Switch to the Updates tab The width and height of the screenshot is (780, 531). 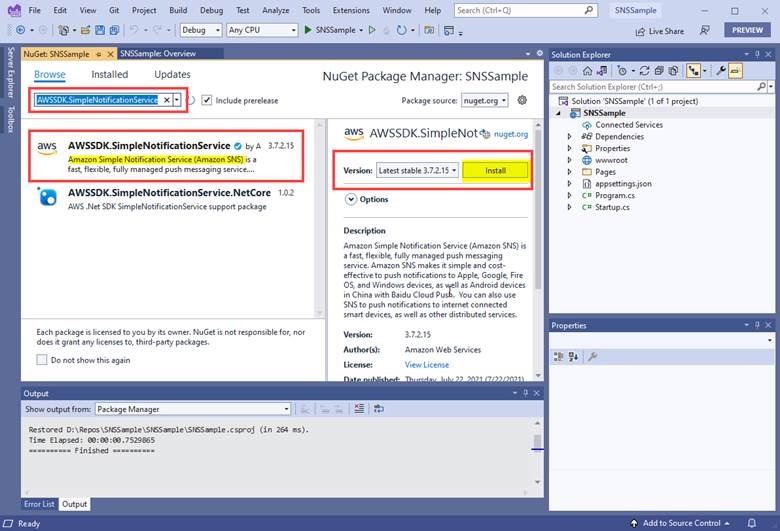pyautogui.click(x=172, y=74)
